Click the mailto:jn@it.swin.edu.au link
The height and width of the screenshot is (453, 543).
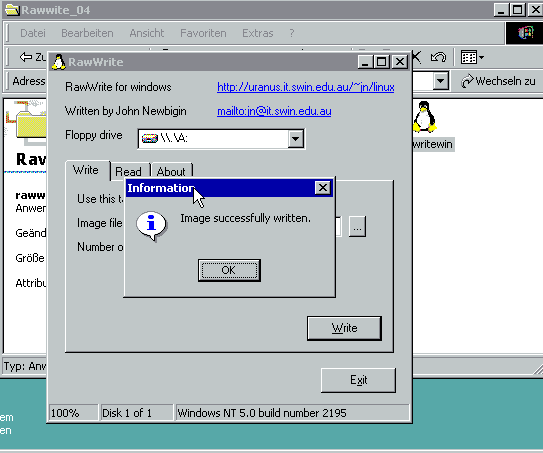point(274,111)
